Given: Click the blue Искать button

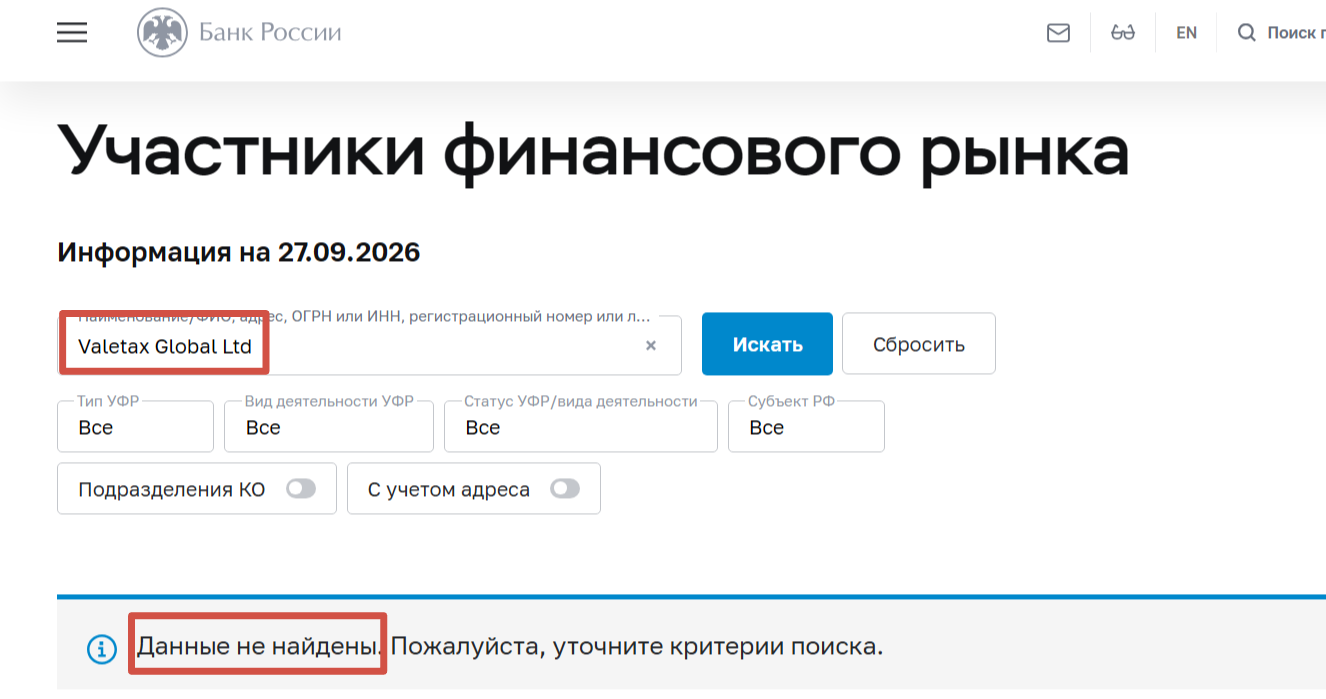Looking at the screenshot, I should pos(767,344).
